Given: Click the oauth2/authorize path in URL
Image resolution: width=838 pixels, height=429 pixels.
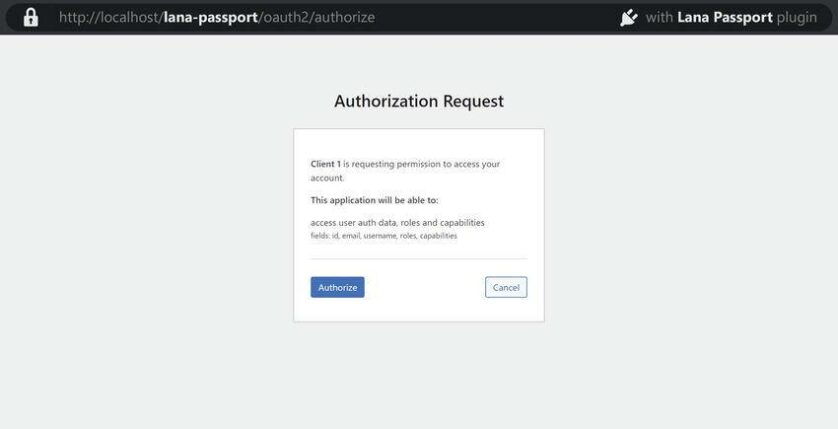Looking at the screenshot, I should [319, 18].
